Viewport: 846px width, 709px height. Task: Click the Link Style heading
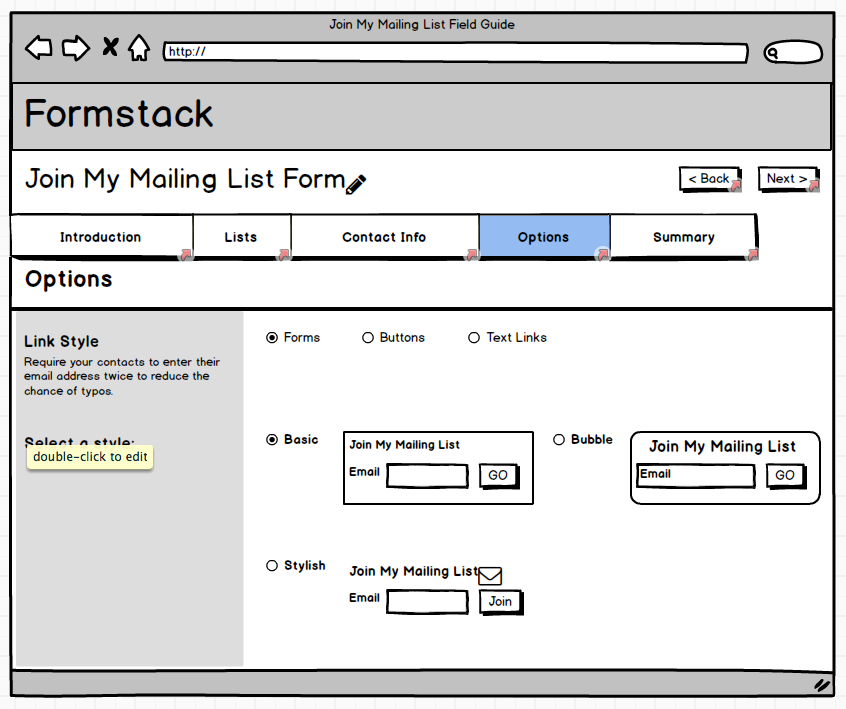62,342
